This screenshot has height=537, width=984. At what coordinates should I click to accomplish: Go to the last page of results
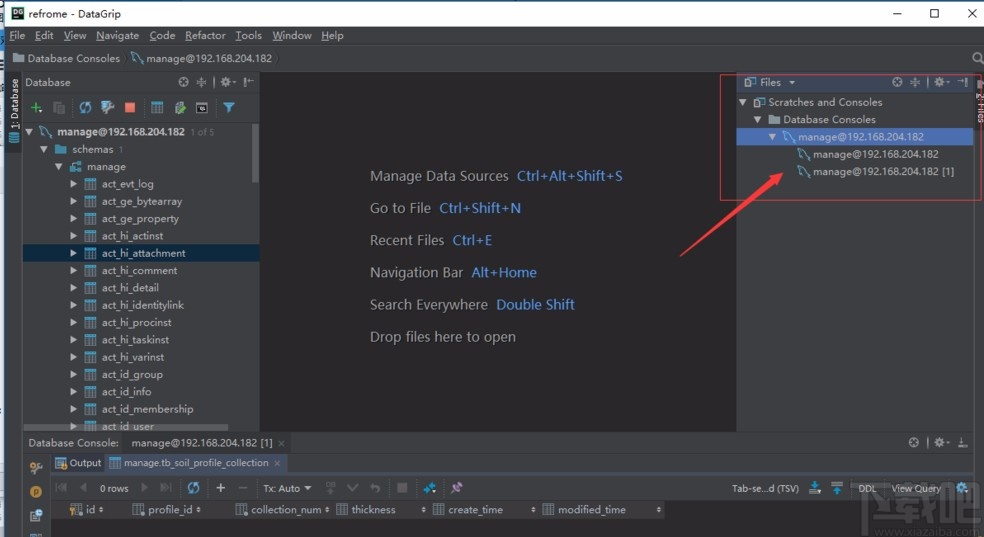[165, 488]
